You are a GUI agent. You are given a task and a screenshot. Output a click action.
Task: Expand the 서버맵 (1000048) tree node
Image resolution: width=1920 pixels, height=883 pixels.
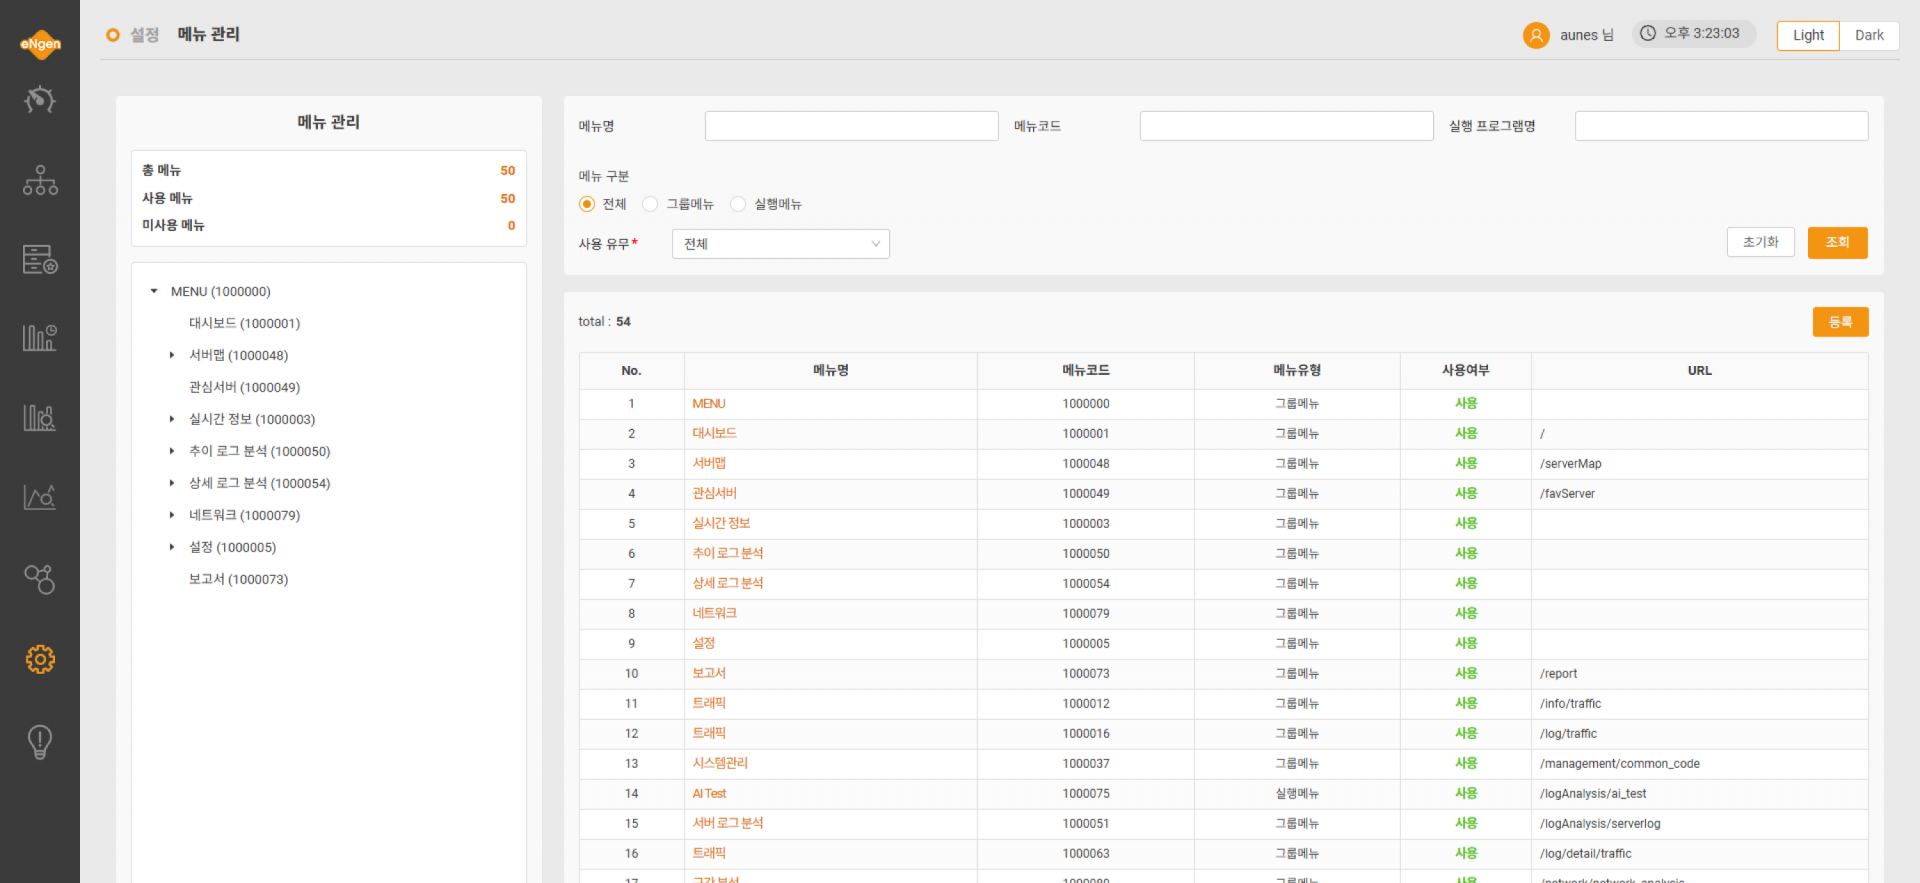[x=172, y=355]
